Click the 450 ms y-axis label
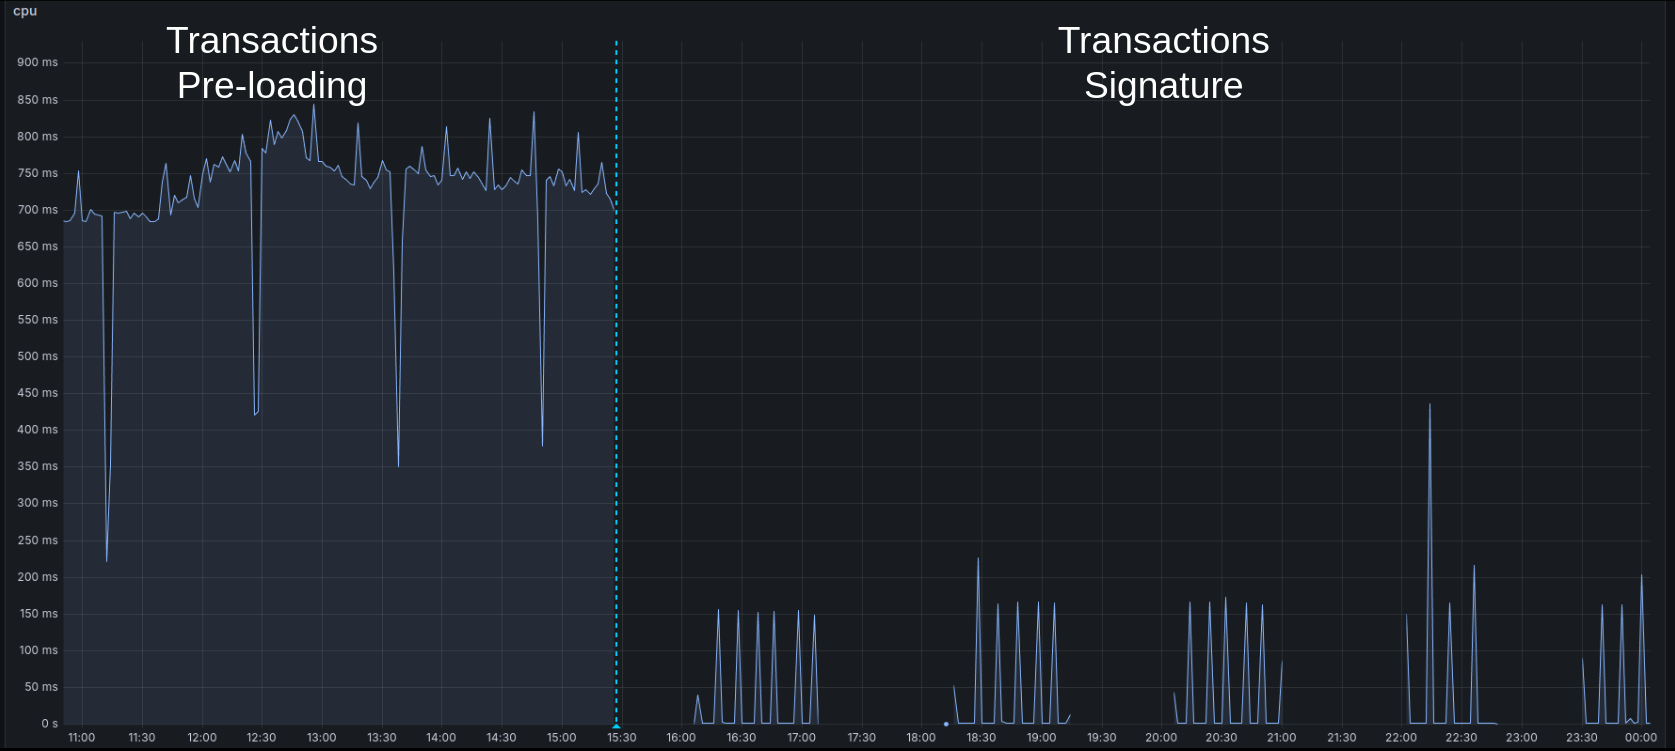1675x751 pixels. [x=37, y=393]
